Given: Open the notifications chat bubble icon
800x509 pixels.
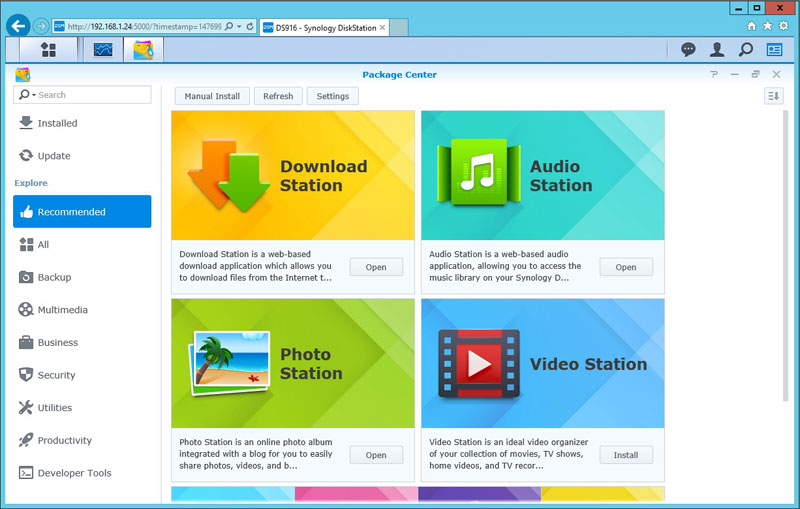Looking at the screenshot, I should (688, 49).
